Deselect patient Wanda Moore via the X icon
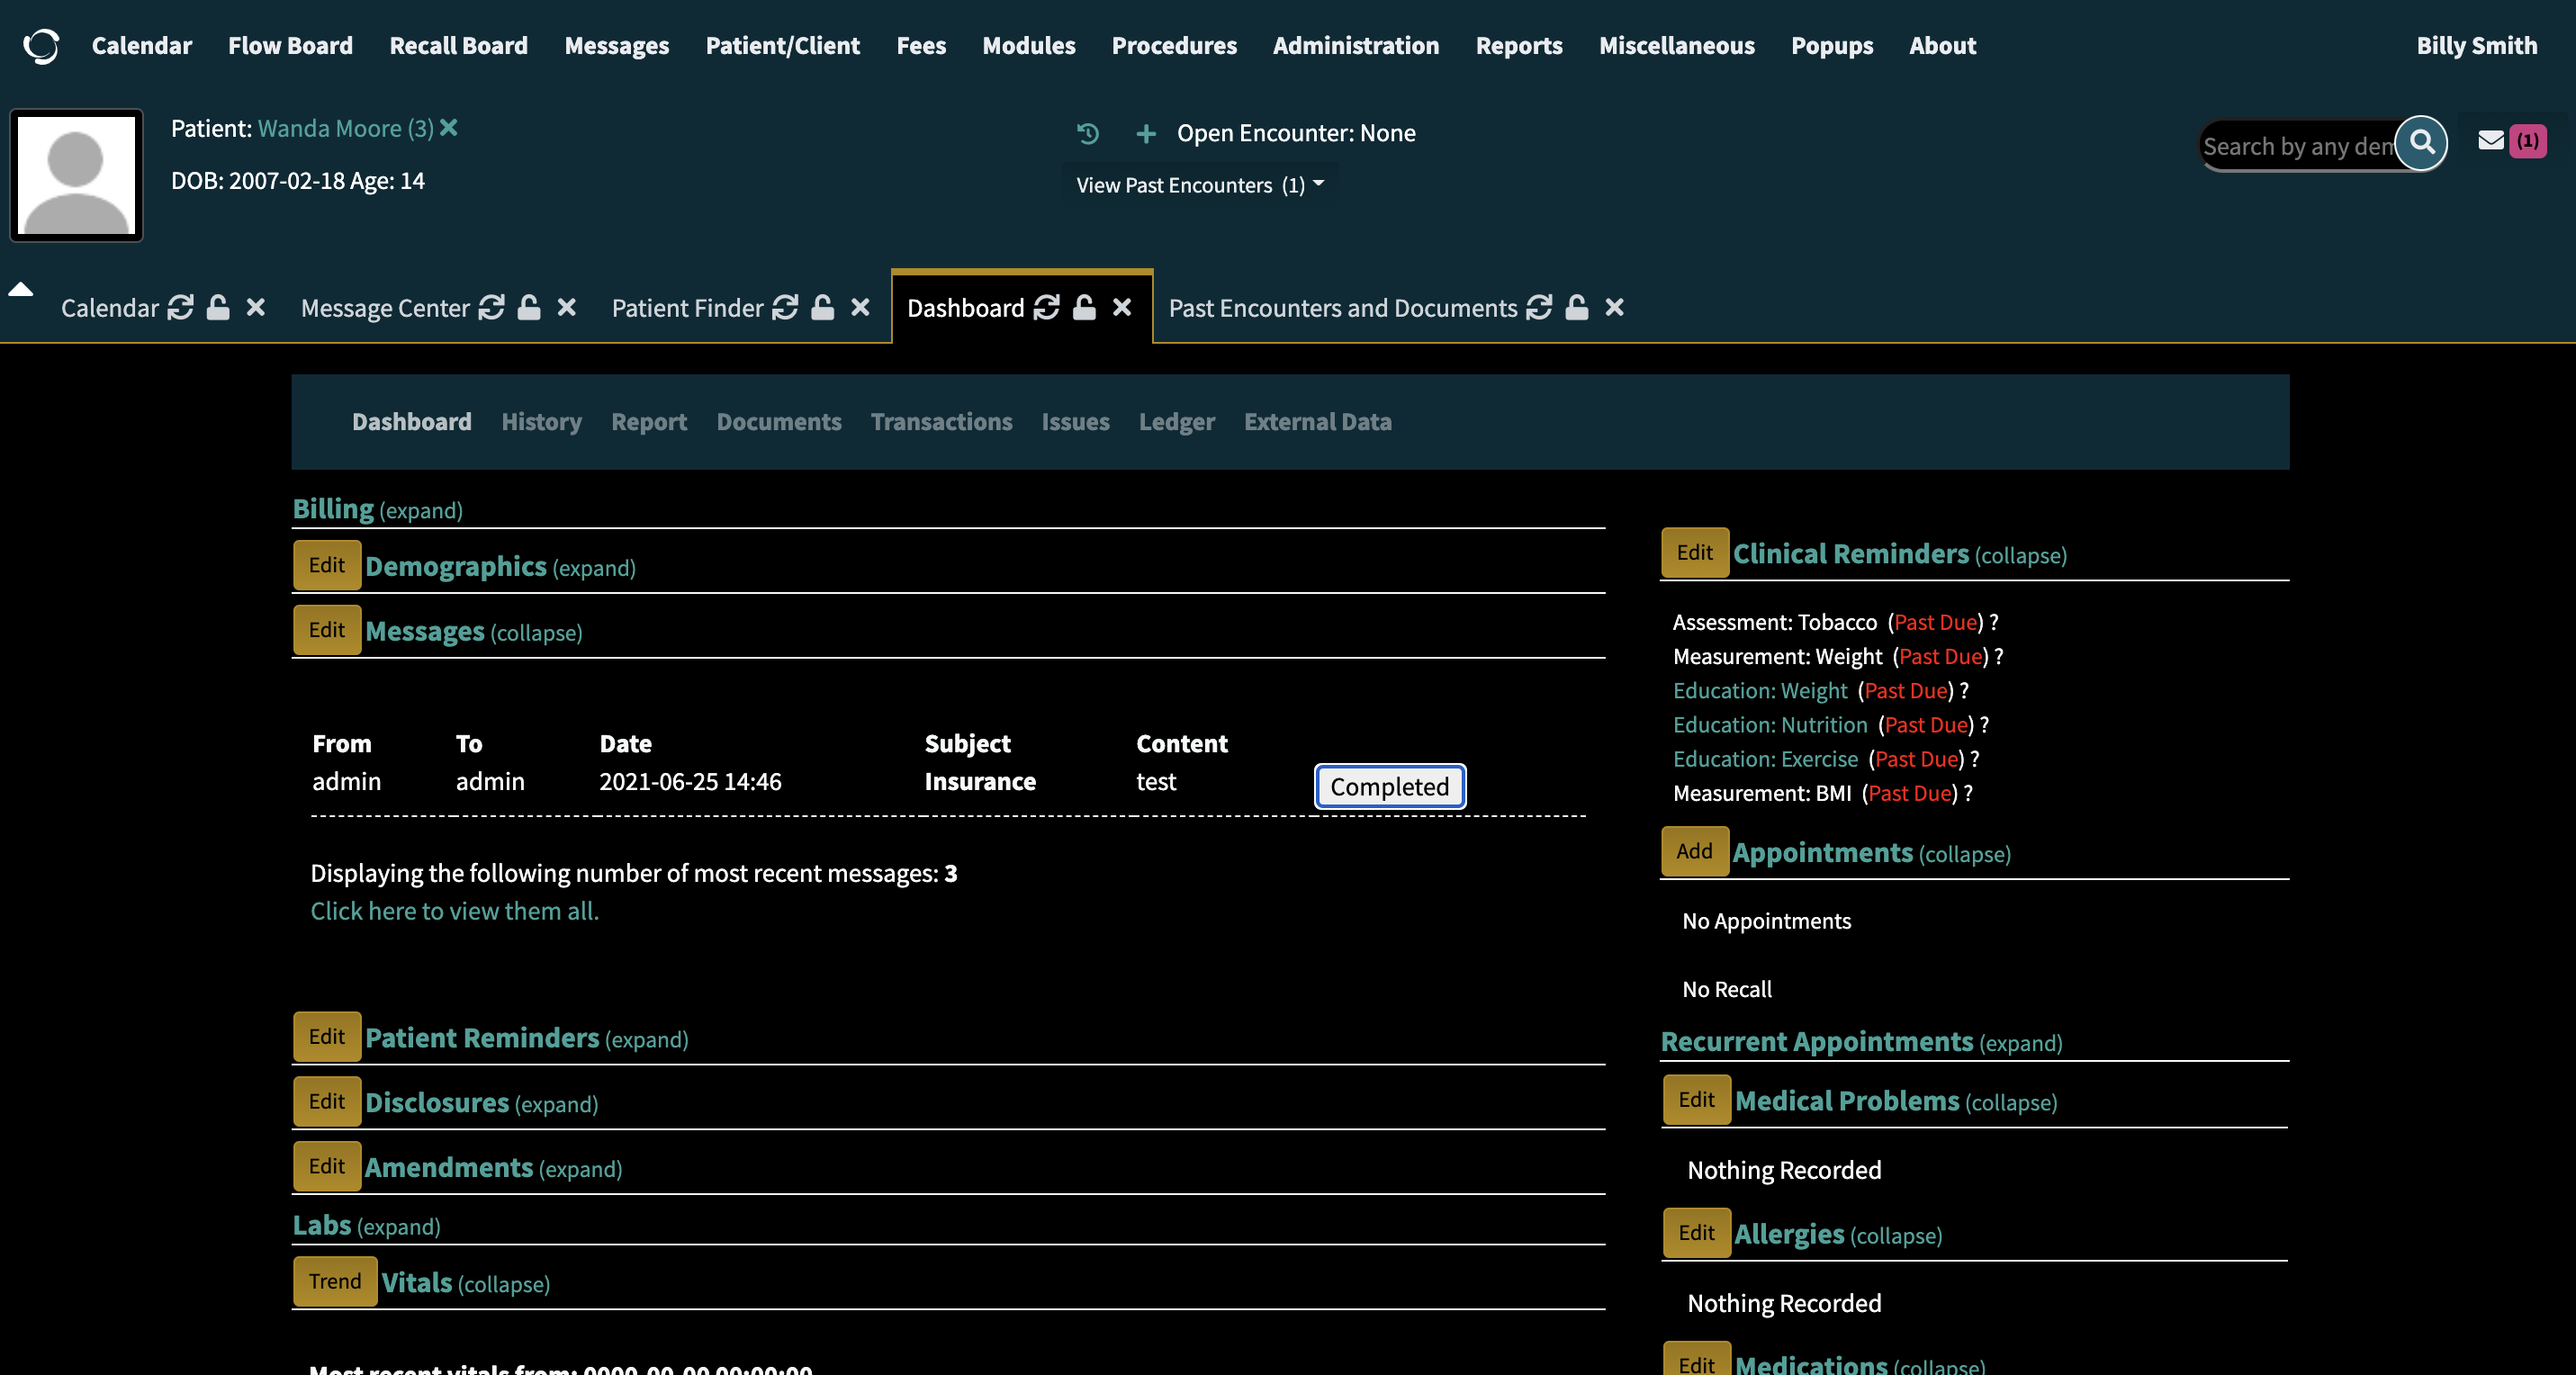 449,127
